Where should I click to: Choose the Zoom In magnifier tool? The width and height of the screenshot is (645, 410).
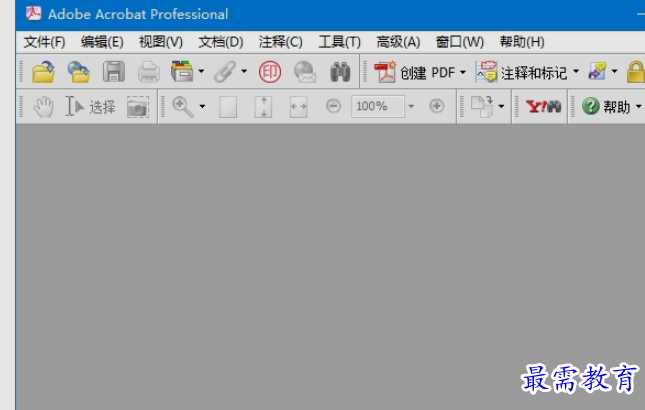(183, 107)
